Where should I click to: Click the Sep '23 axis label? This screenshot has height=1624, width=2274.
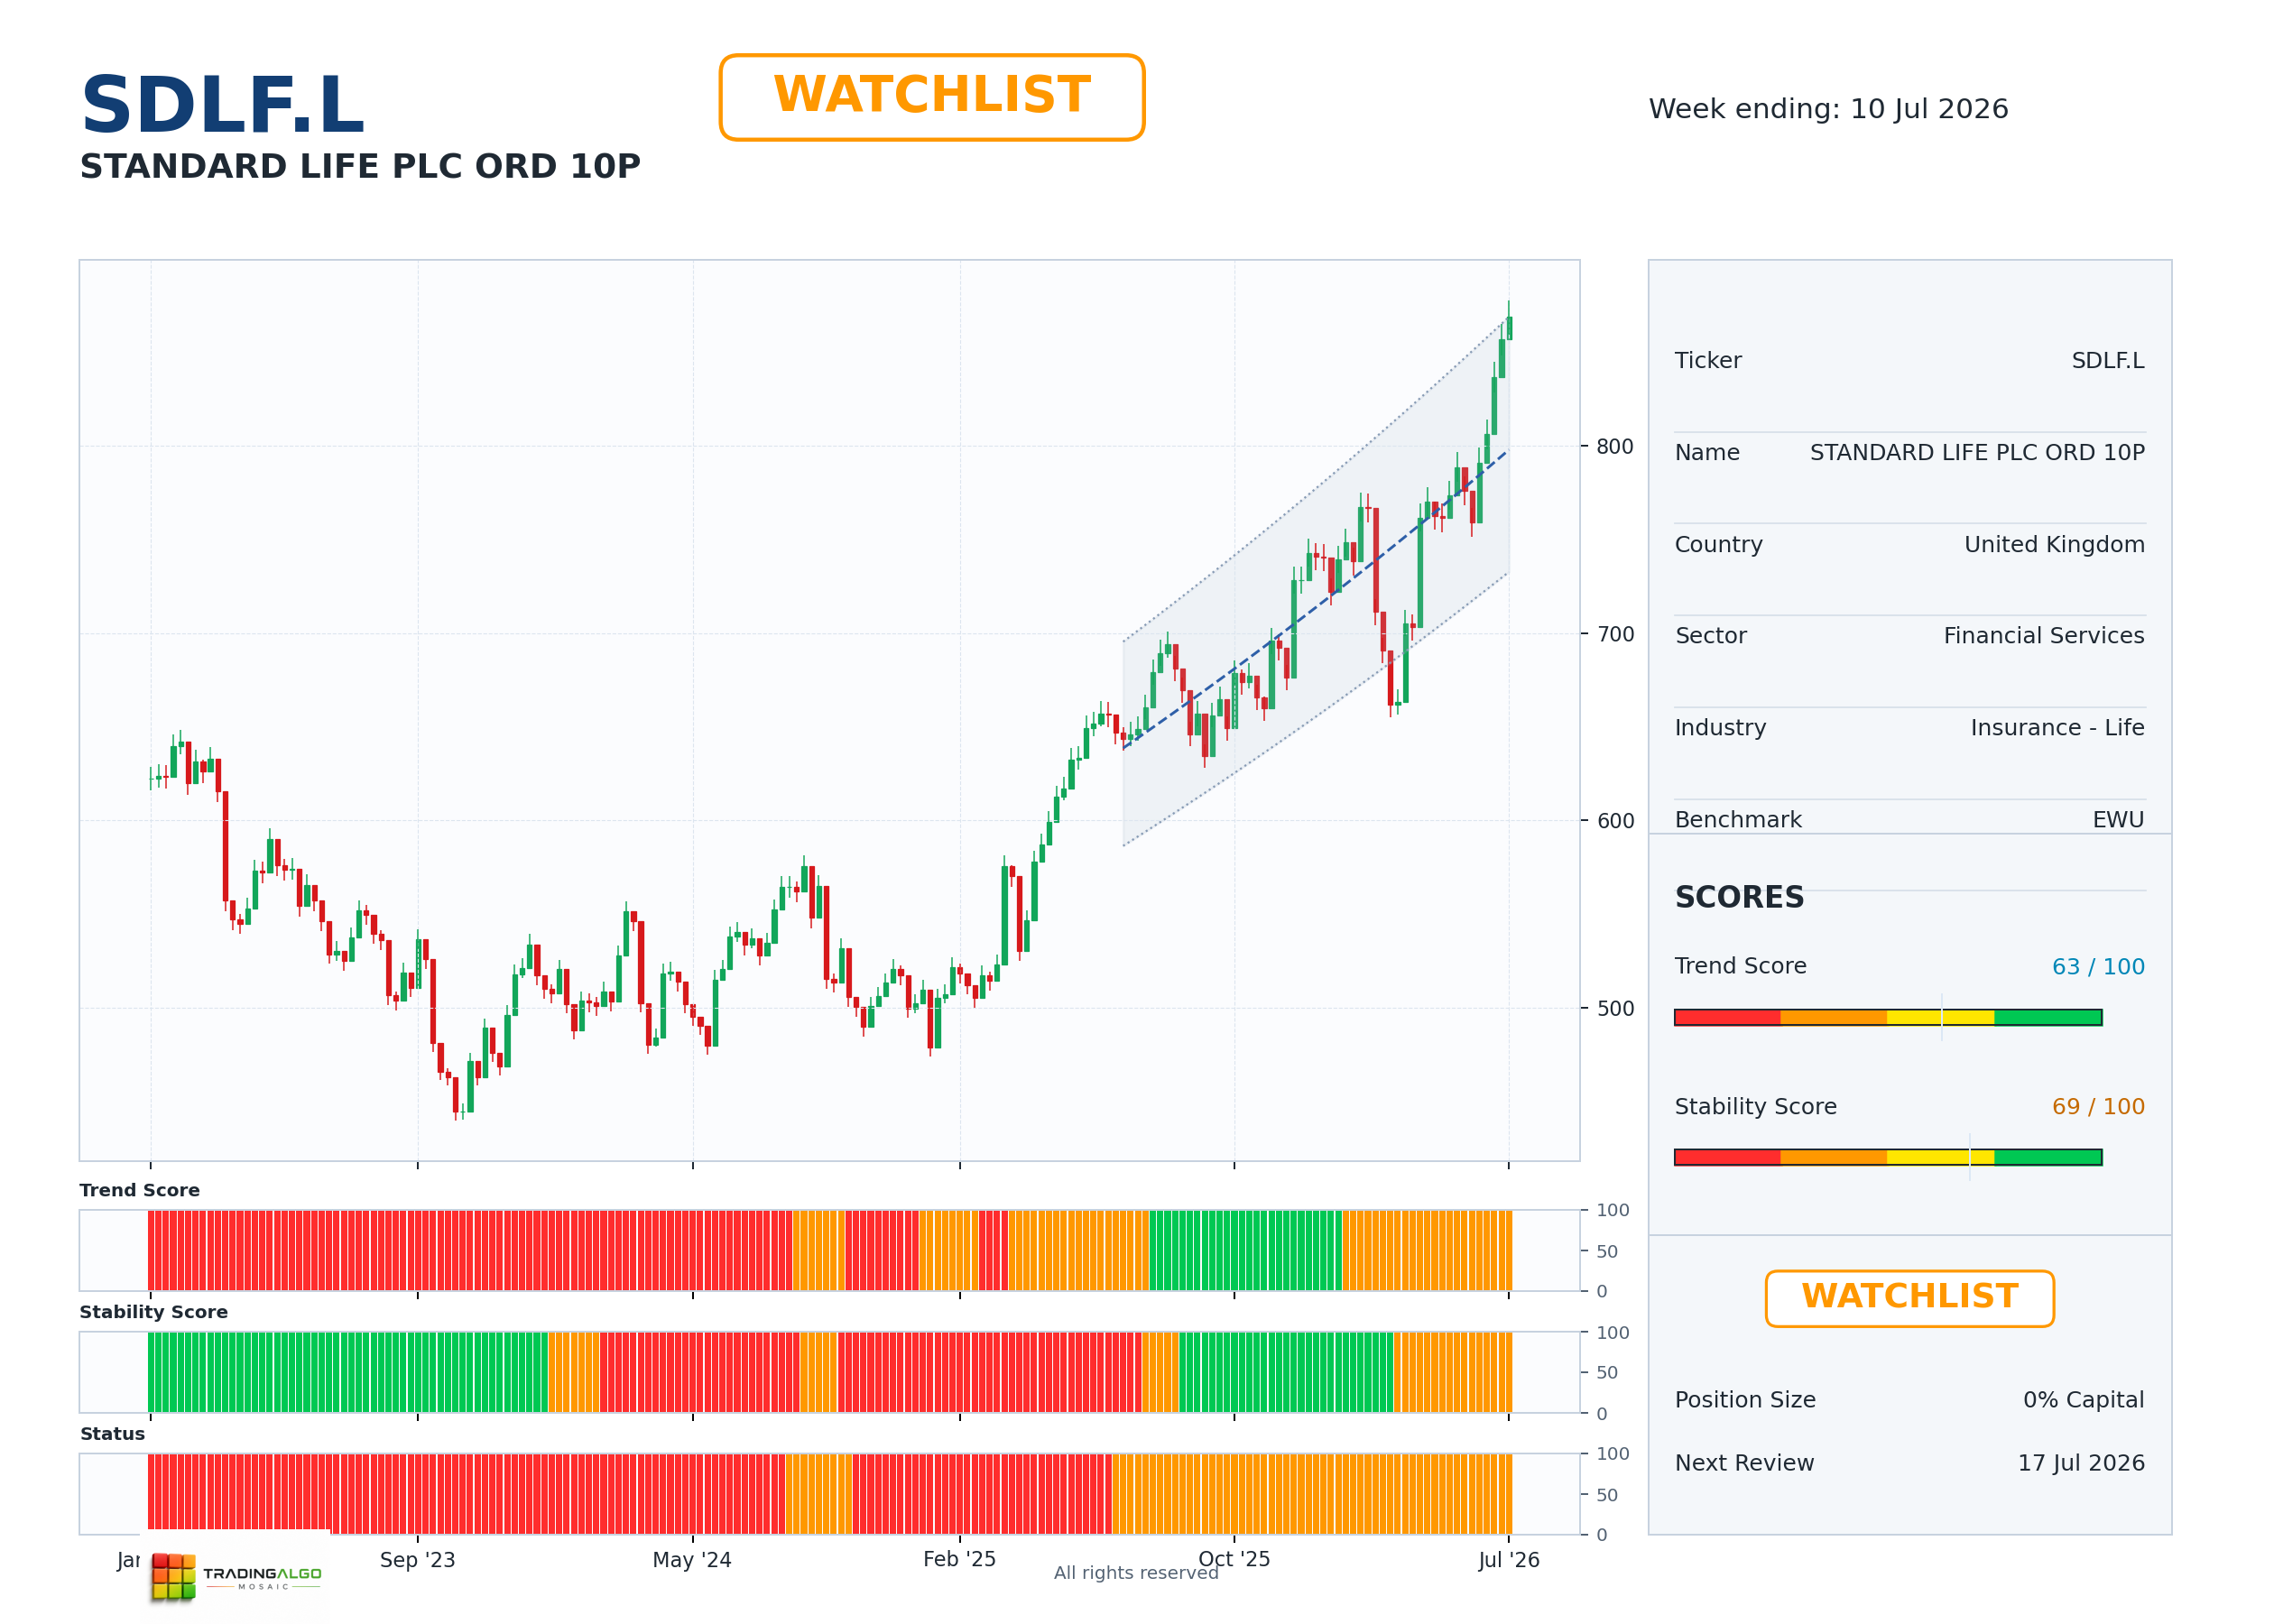(x=417, y=1560)
